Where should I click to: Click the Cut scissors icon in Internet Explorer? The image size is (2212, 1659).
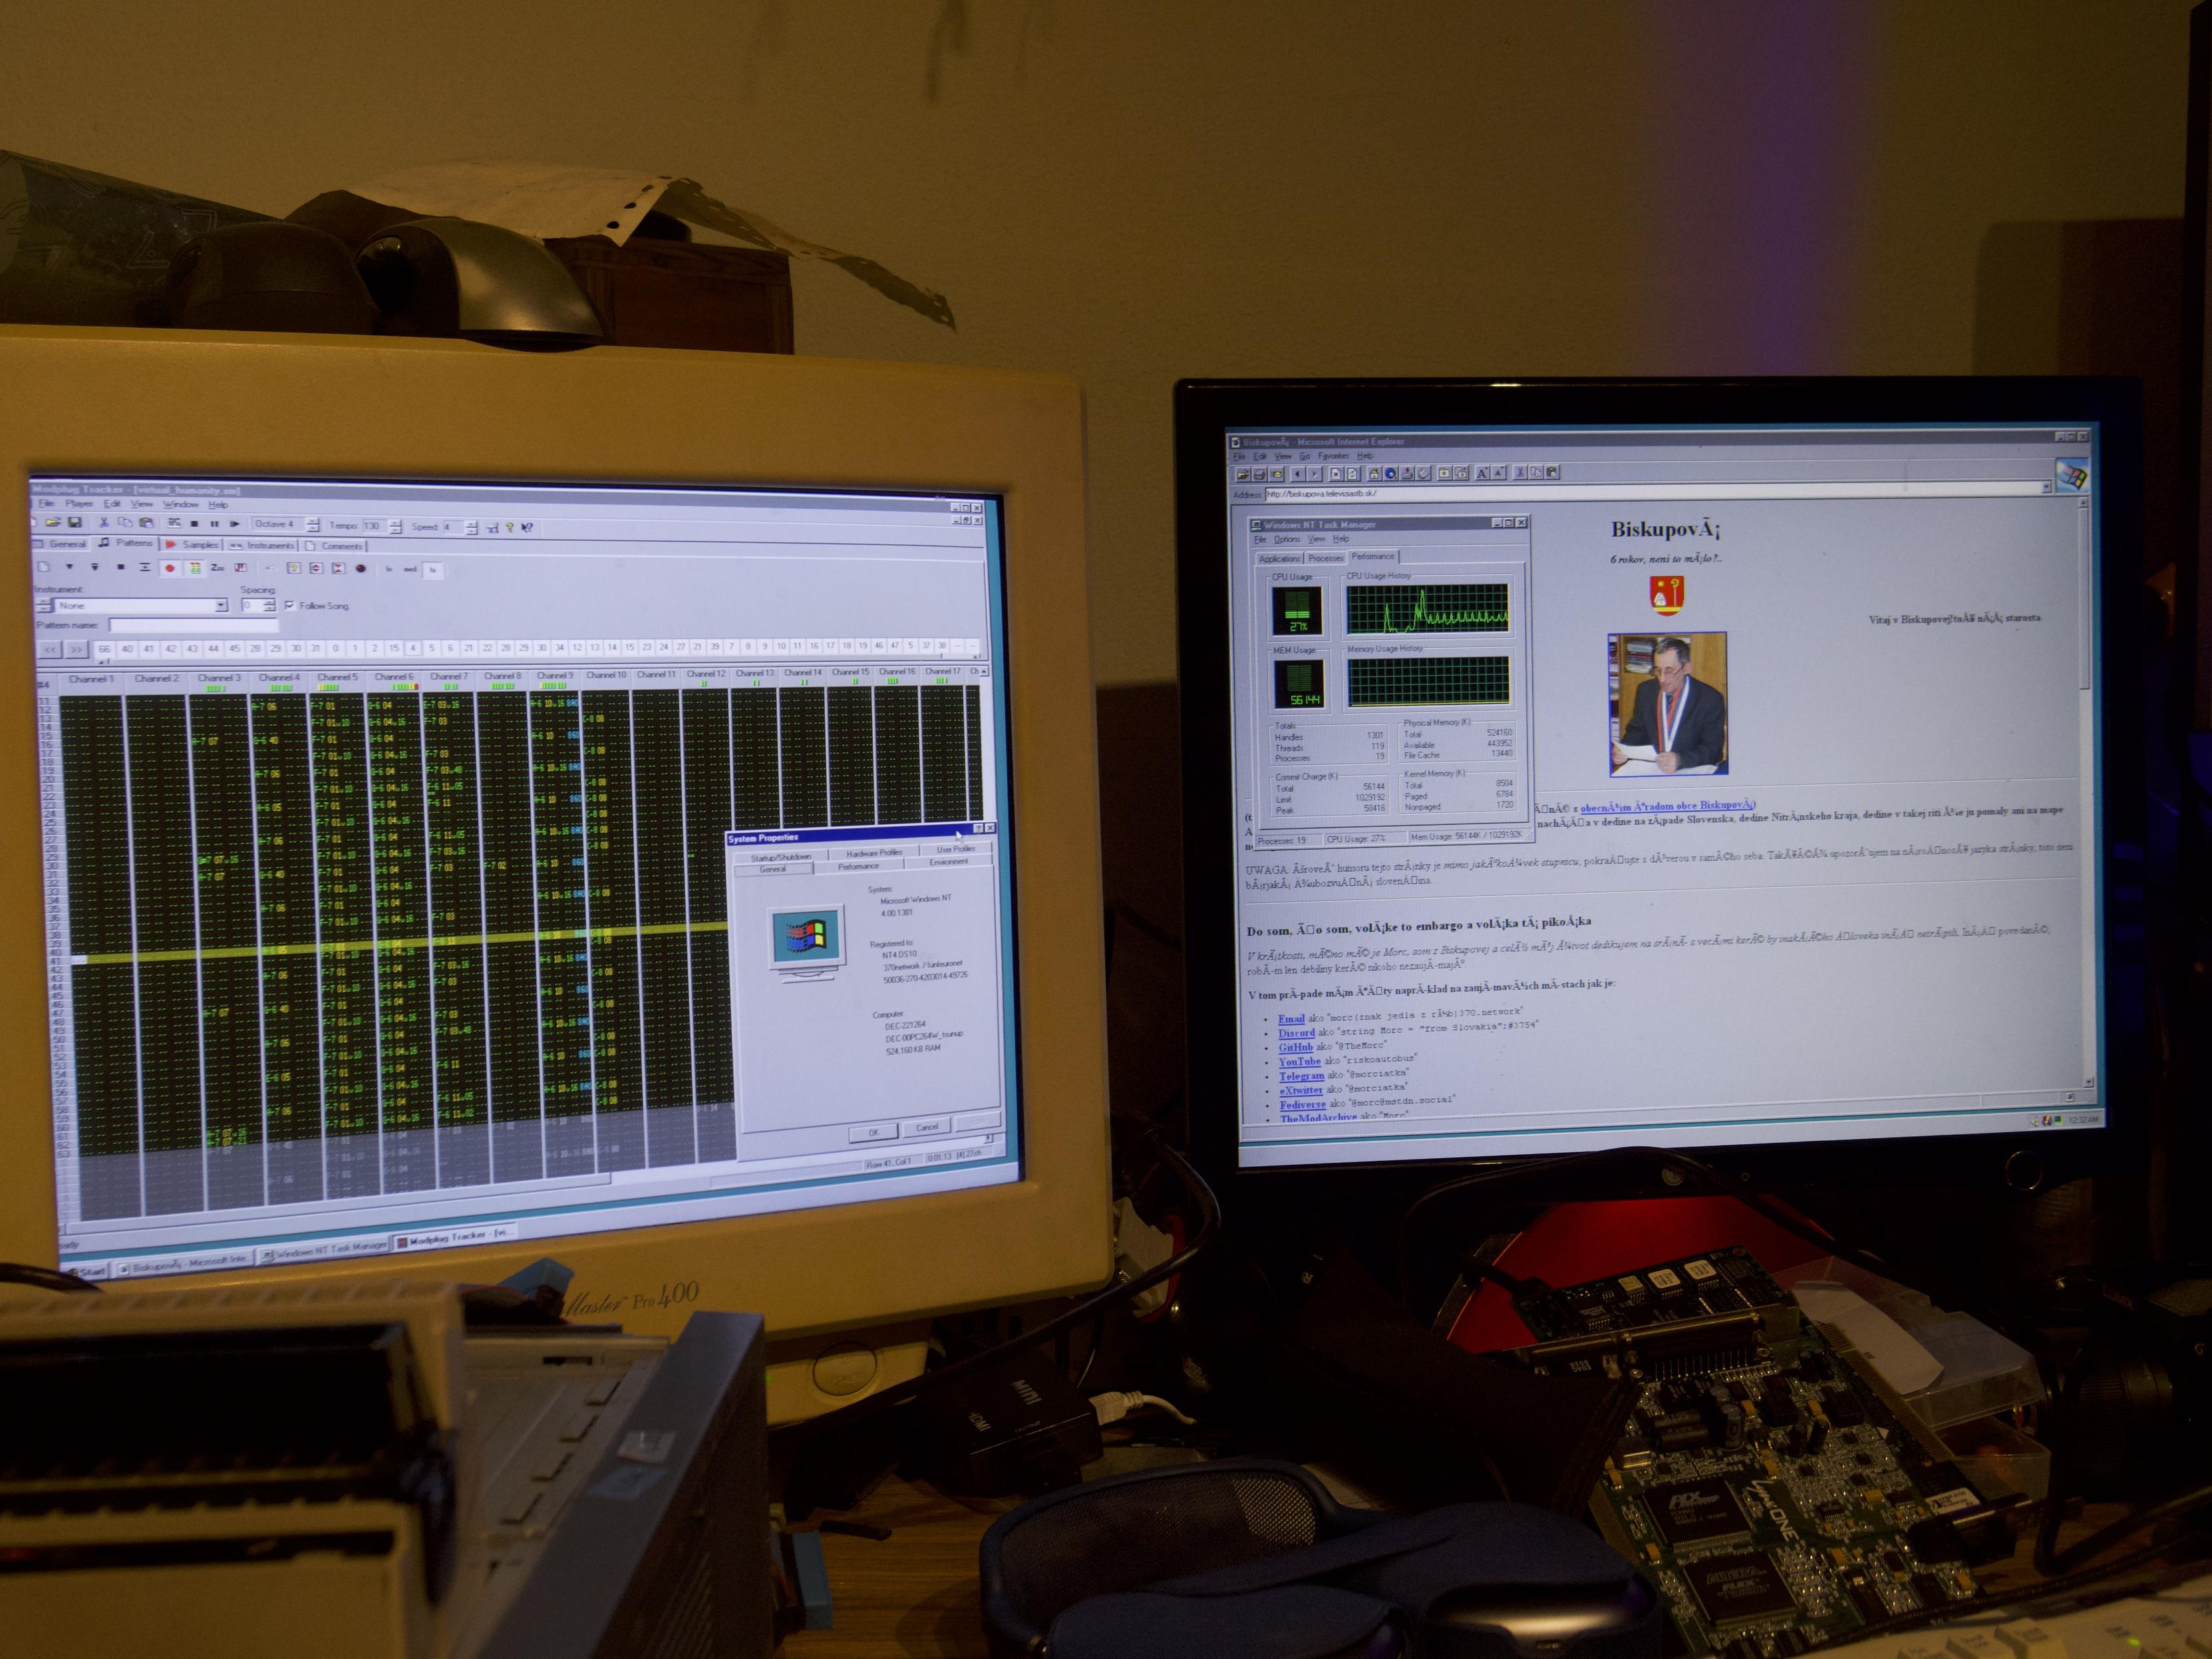tap(1520, 473)
